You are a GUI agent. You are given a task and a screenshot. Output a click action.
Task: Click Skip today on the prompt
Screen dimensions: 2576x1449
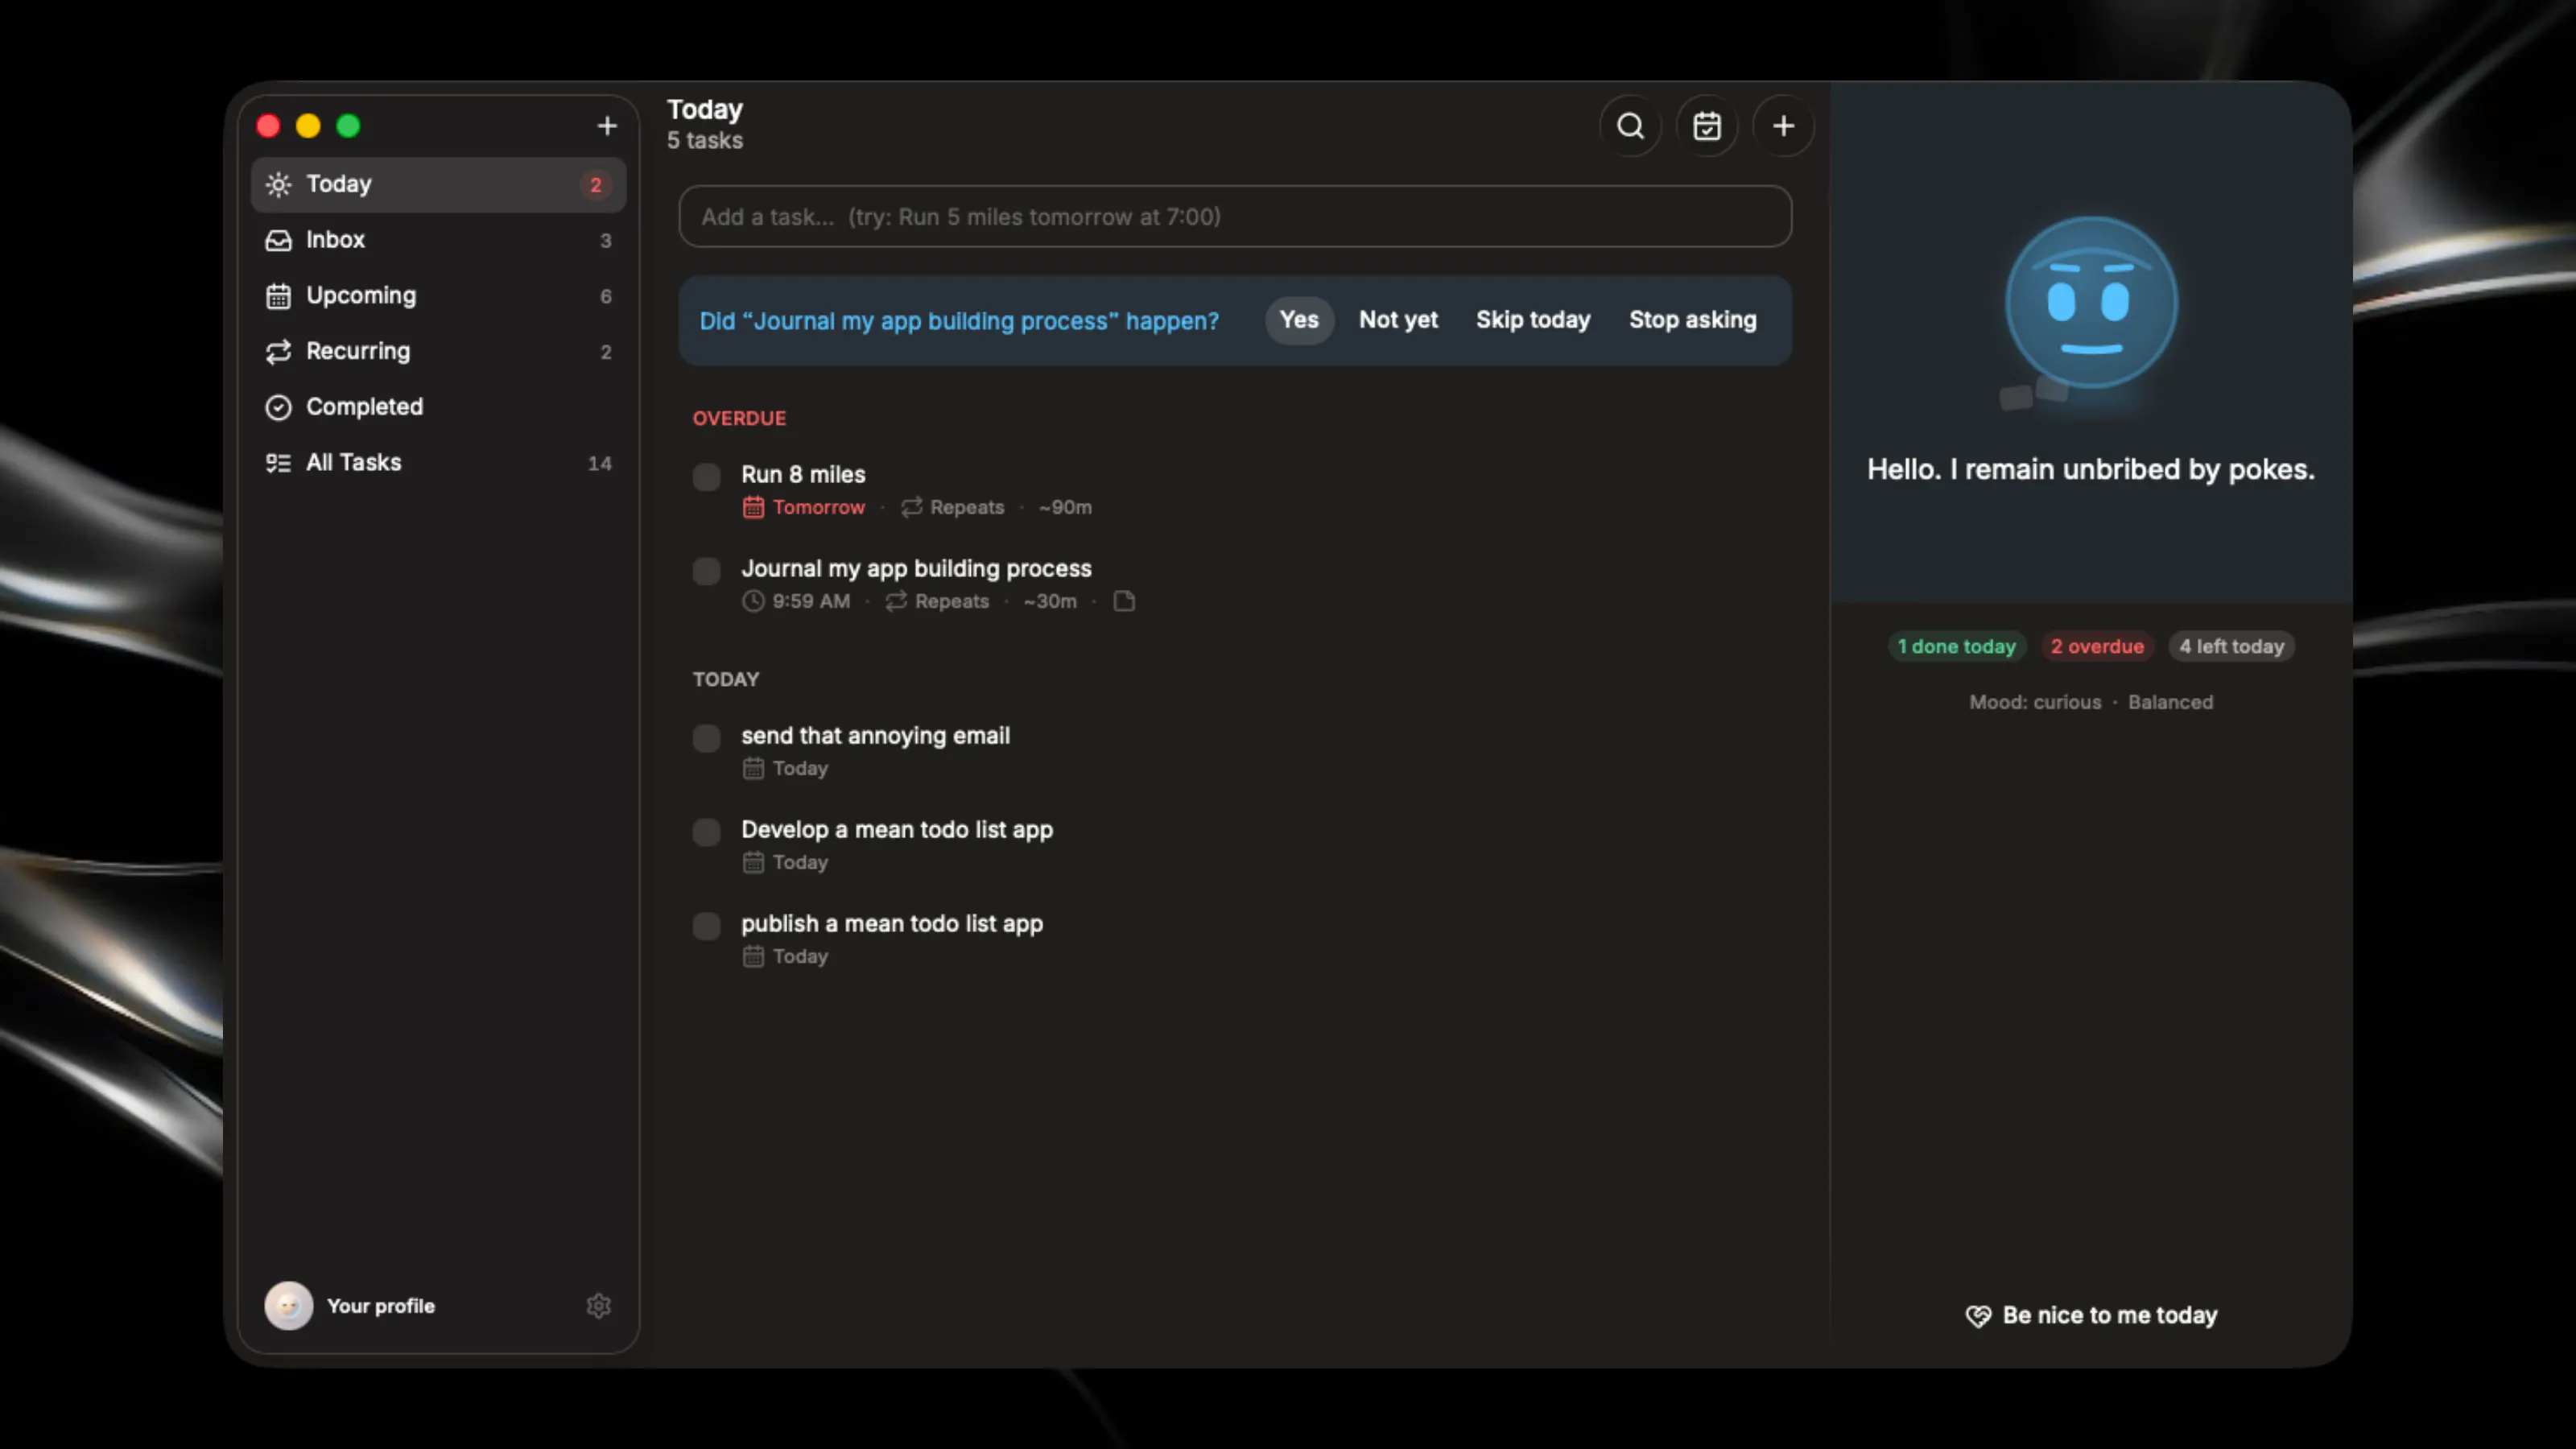[x=1533, y=320]
